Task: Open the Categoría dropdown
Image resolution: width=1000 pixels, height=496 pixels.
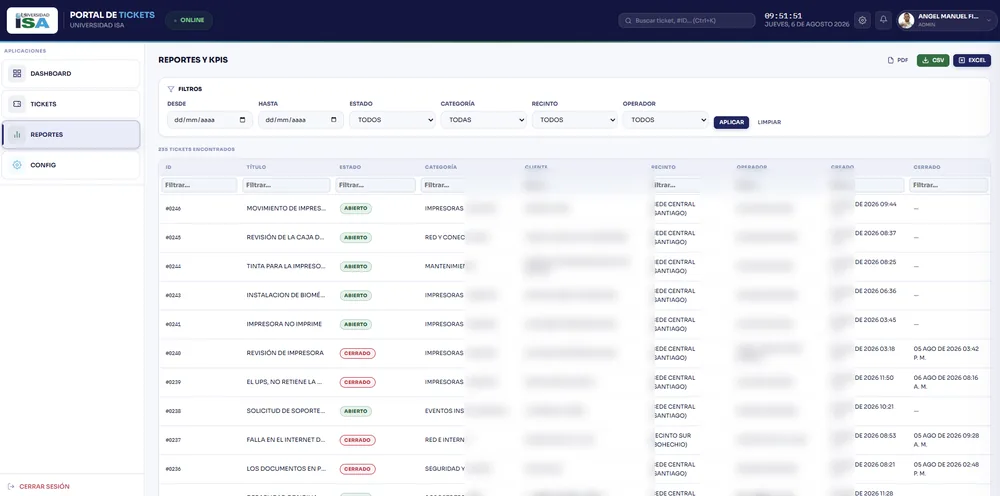Action: tap(483, 120)
